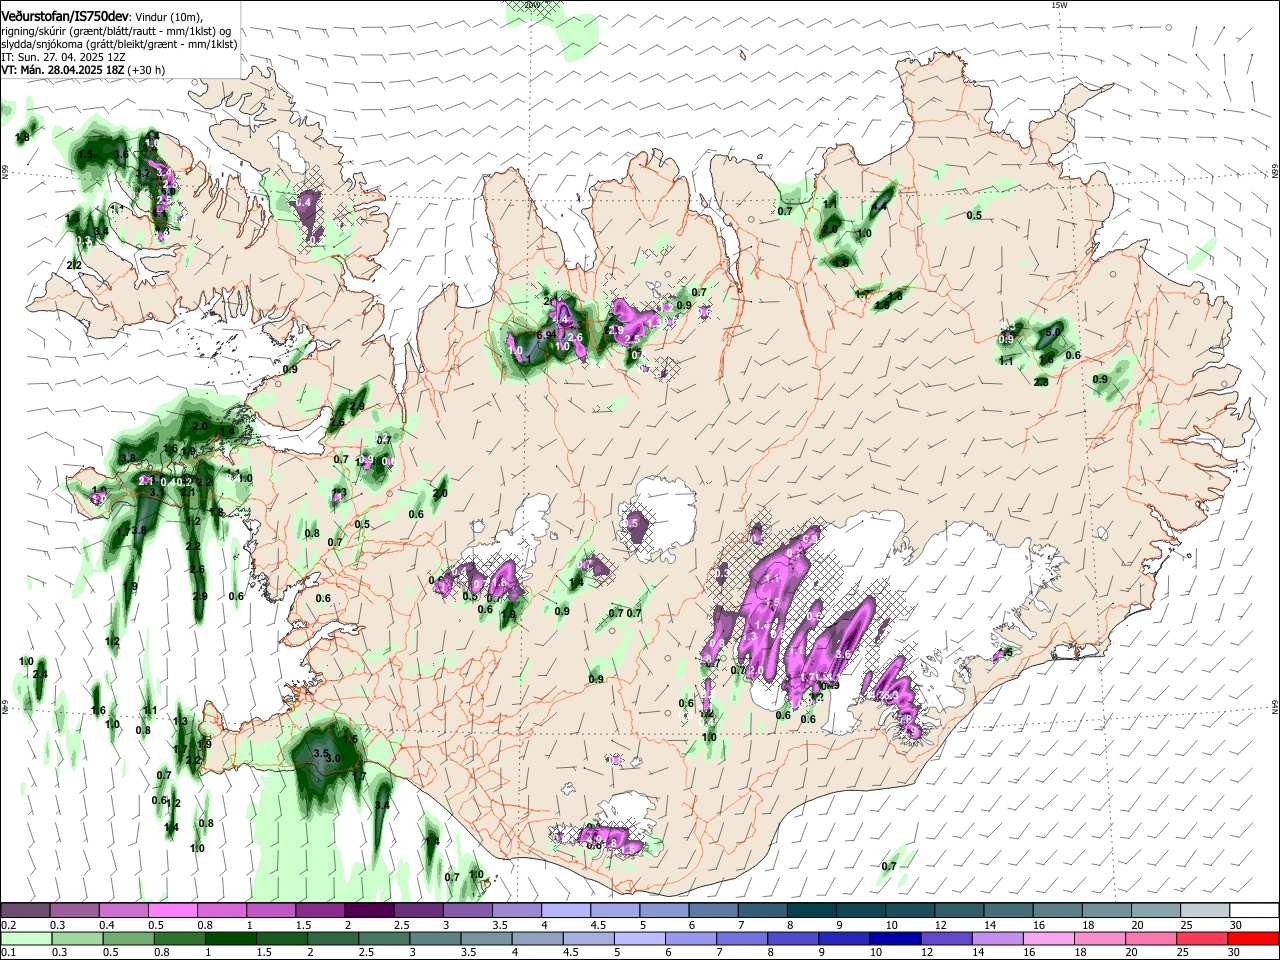Pick the darkest purple top-row swatch at 2
The height and width of the screenshot is (960, 1280).
pos(368,910)
